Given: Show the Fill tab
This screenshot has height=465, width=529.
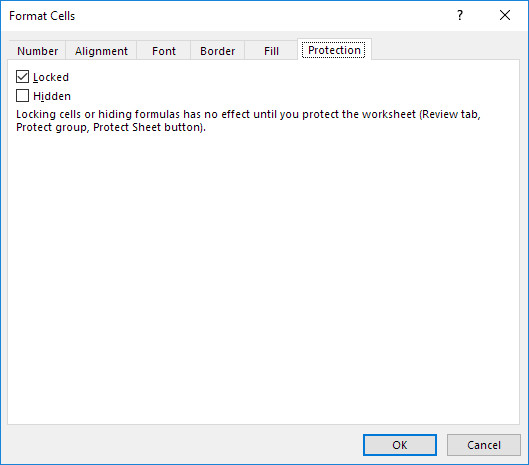Looking at the screenshot, I should [x=271, y=51].
